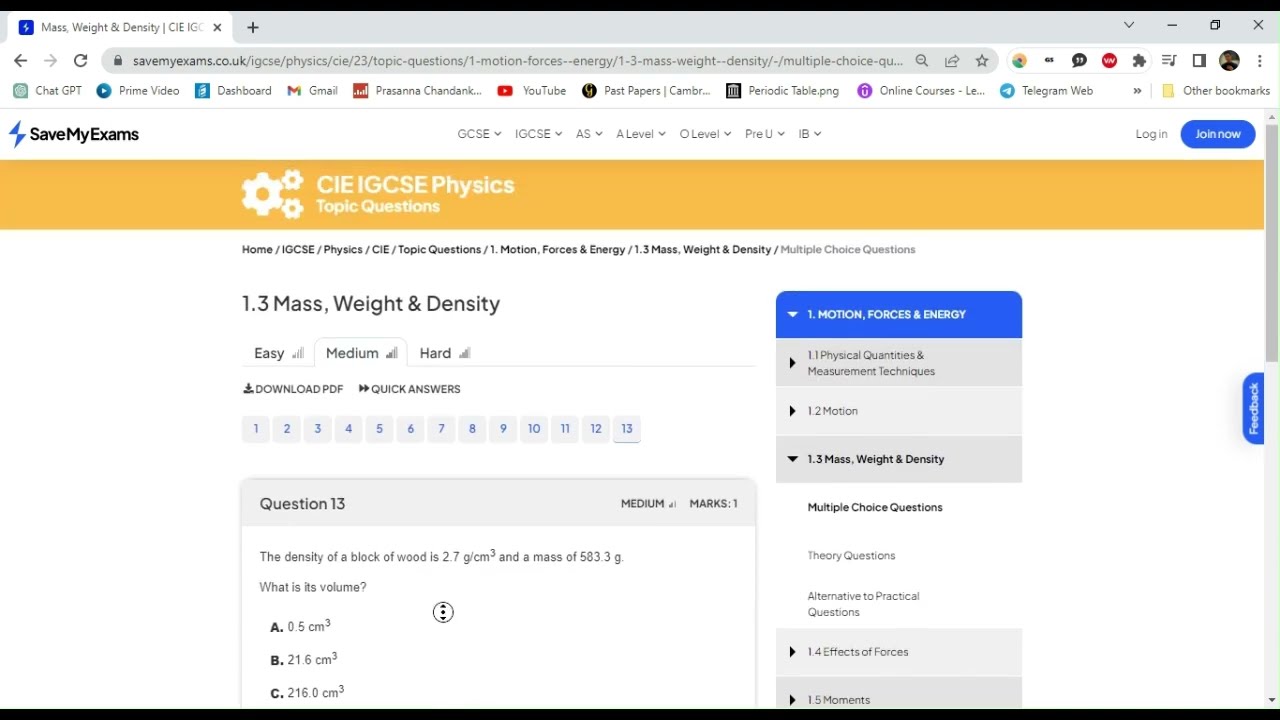
Task: Select answer C. 216.0 cm³
Action: pos(307,692)
